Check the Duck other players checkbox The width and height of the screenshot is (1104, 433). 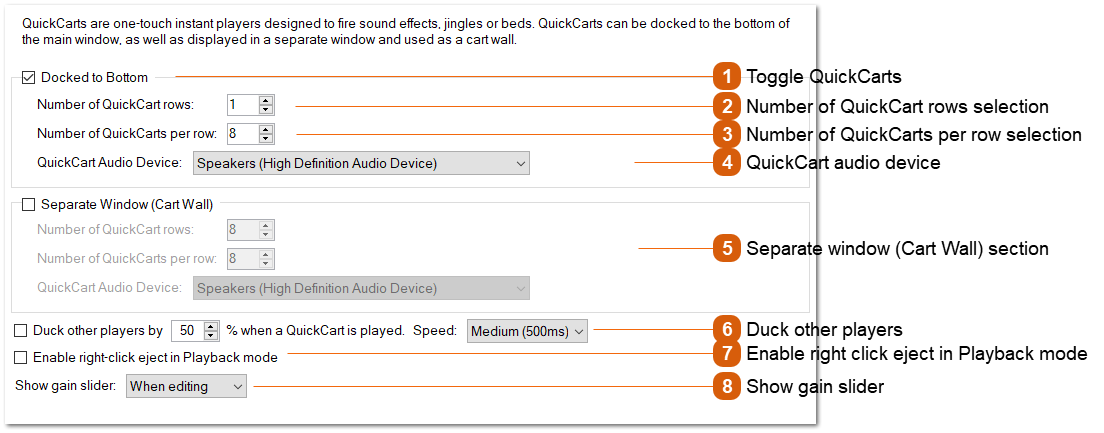pyautogui.click(x=21, y=330)
